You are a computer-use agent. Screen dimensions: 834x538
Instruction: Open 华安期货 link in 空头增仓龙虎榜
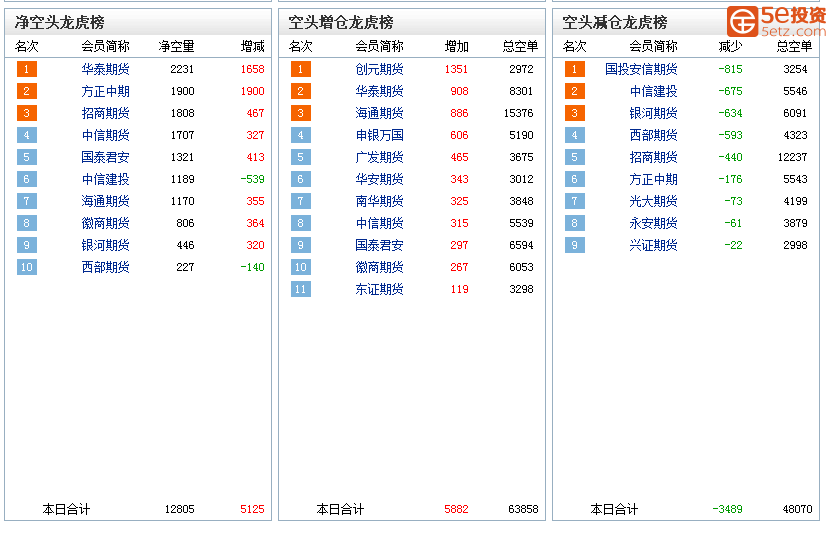coord(379,179)
